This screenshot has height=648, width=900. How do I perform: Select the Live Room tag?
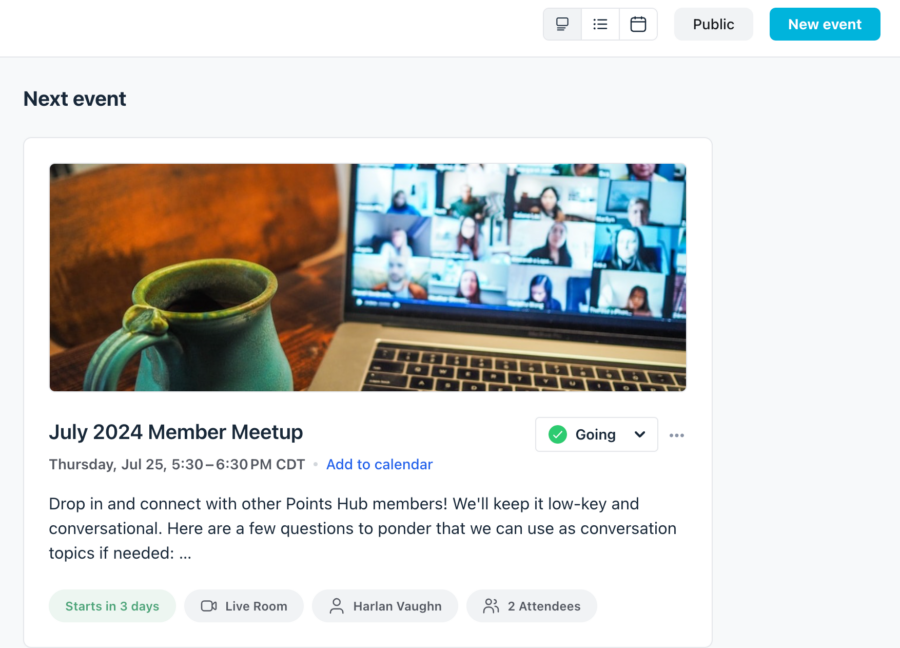tap(244, 606)
